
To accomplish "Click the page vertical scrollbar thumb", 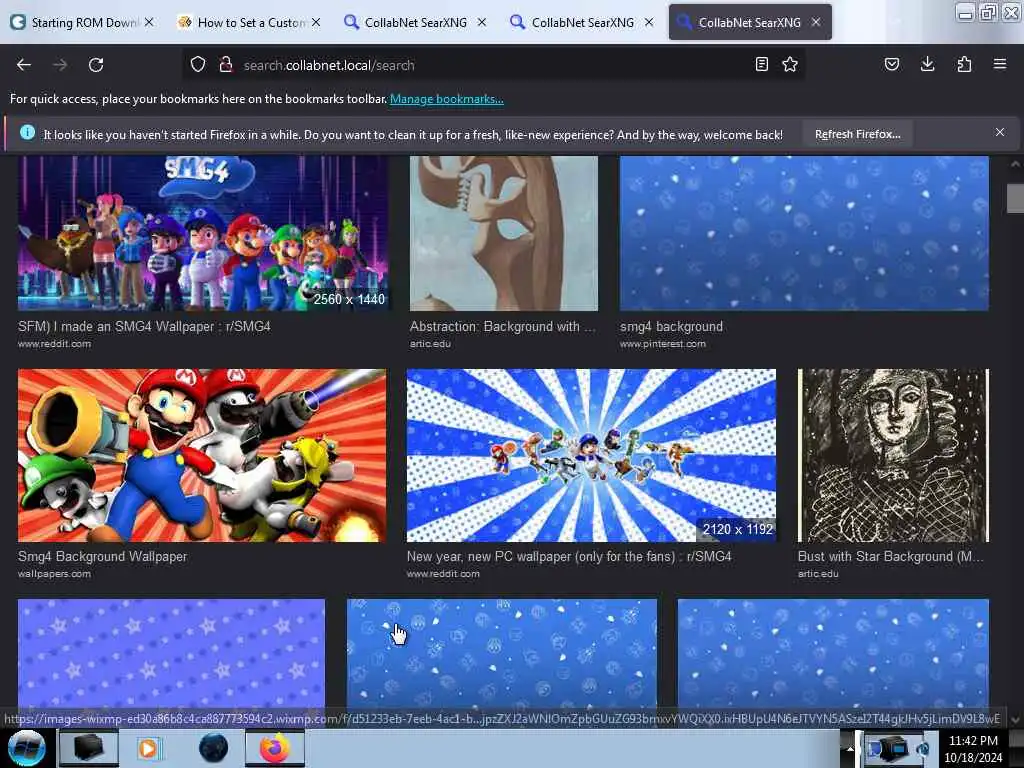I will pos(1015,199).
